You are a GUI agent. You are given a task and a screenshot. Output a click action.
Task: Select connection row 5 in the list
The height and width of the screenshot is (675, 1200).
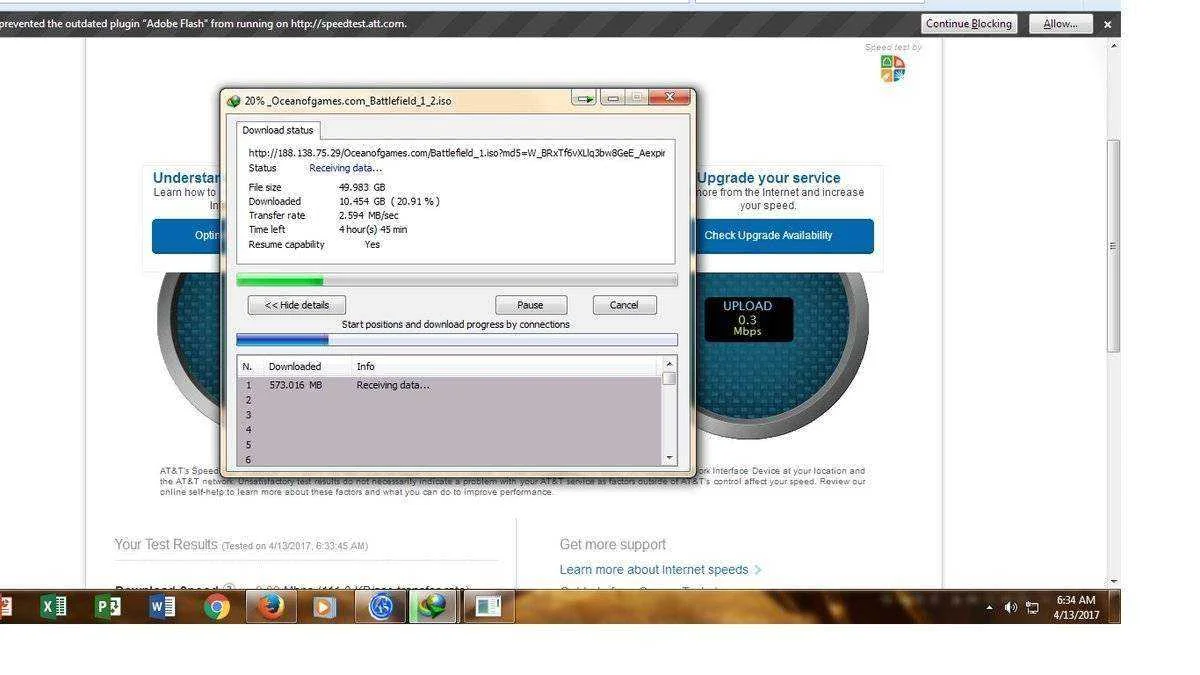coord(449,445)
